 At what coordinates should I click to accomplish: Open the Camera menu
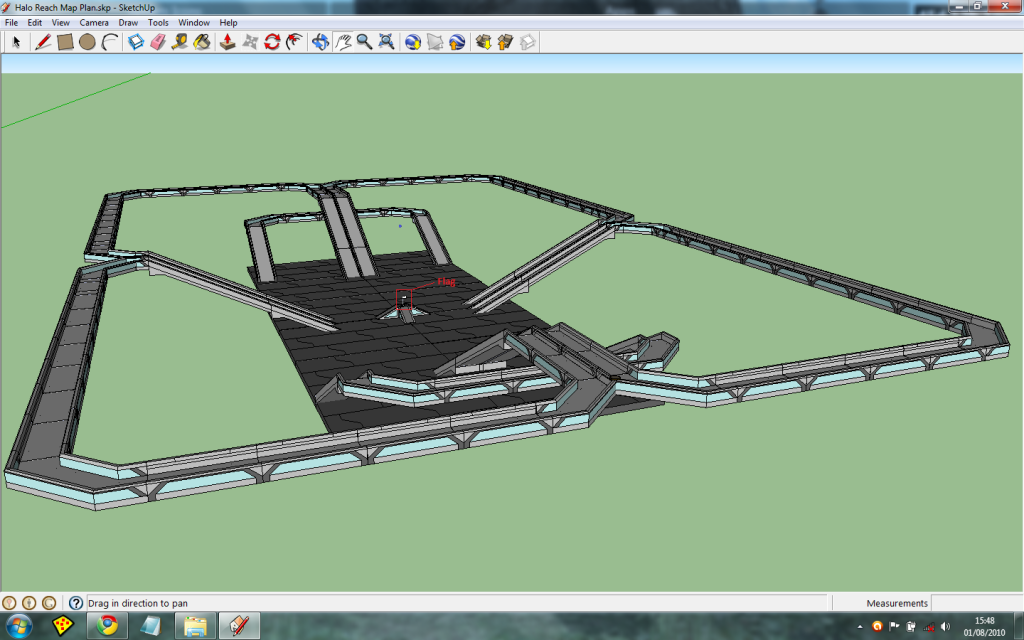click(94, 22)
